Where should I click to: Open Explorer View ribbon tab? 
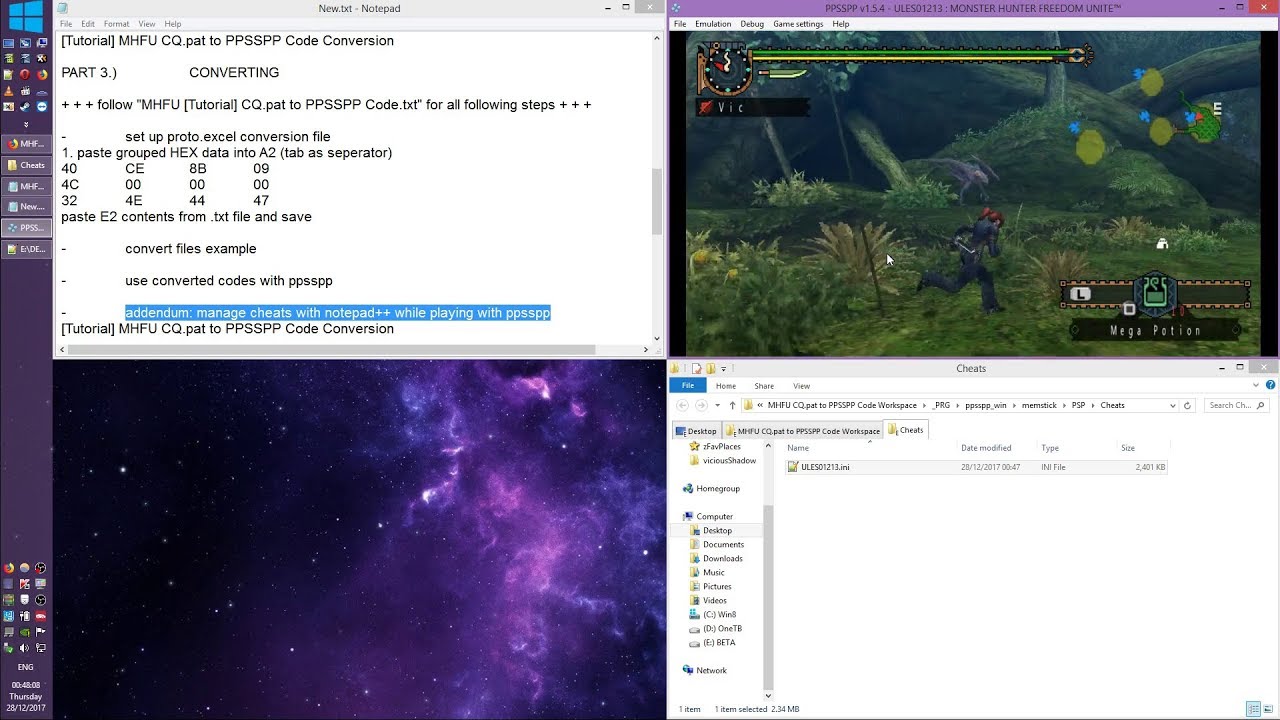[x=802, y=386]
